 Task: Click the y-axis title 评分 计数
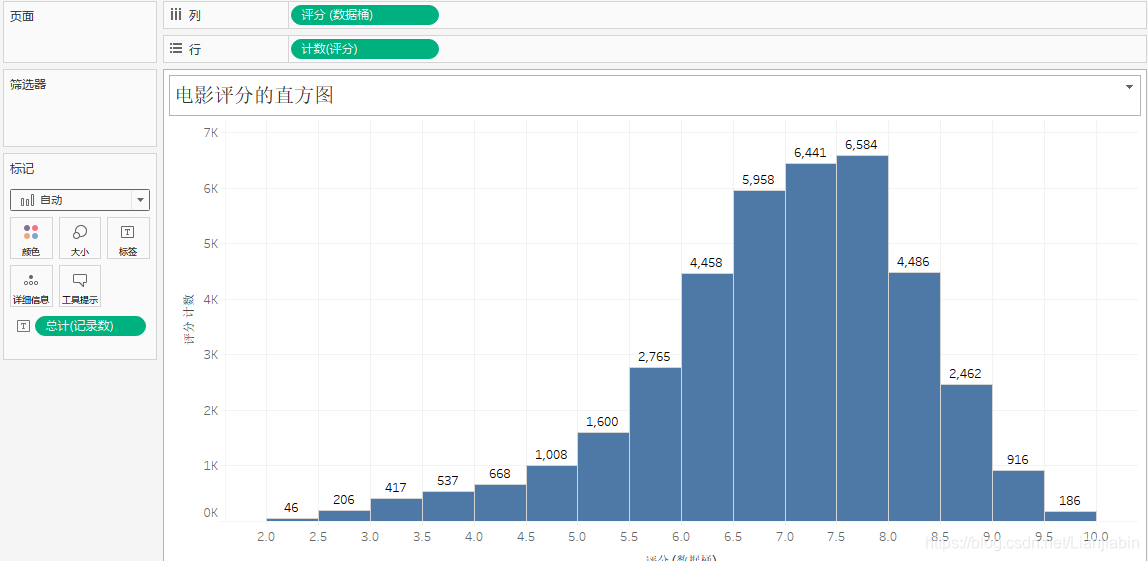188,319
